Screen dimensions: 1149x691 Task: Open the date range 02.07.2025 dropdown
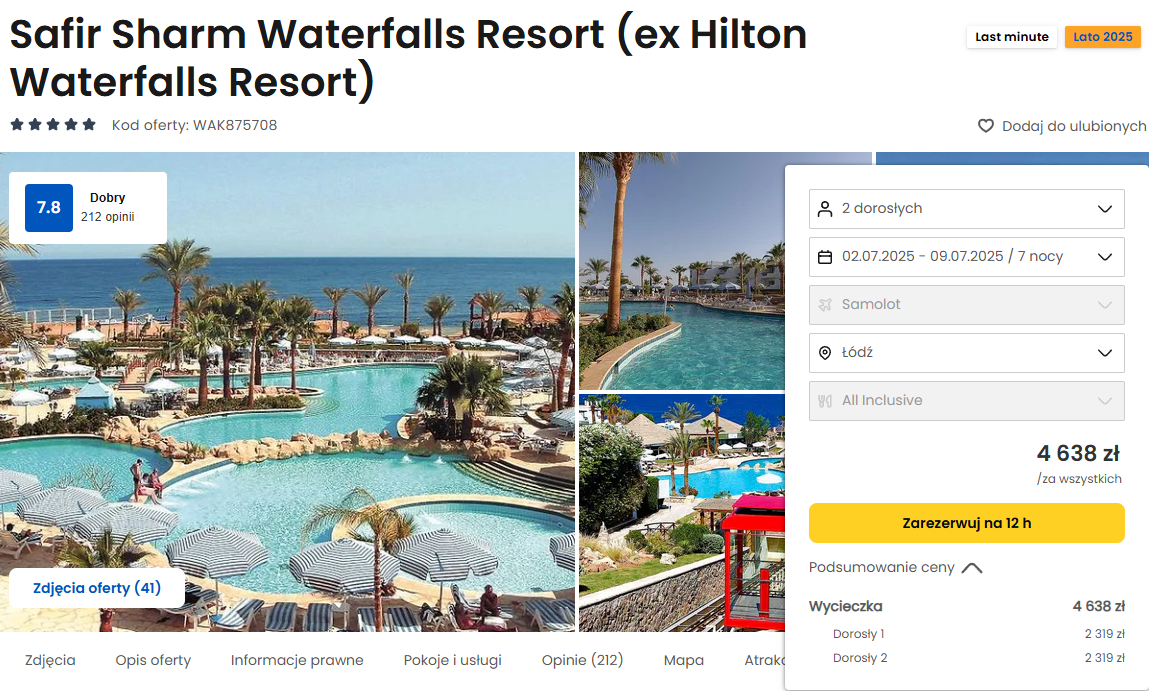[967, 257]
